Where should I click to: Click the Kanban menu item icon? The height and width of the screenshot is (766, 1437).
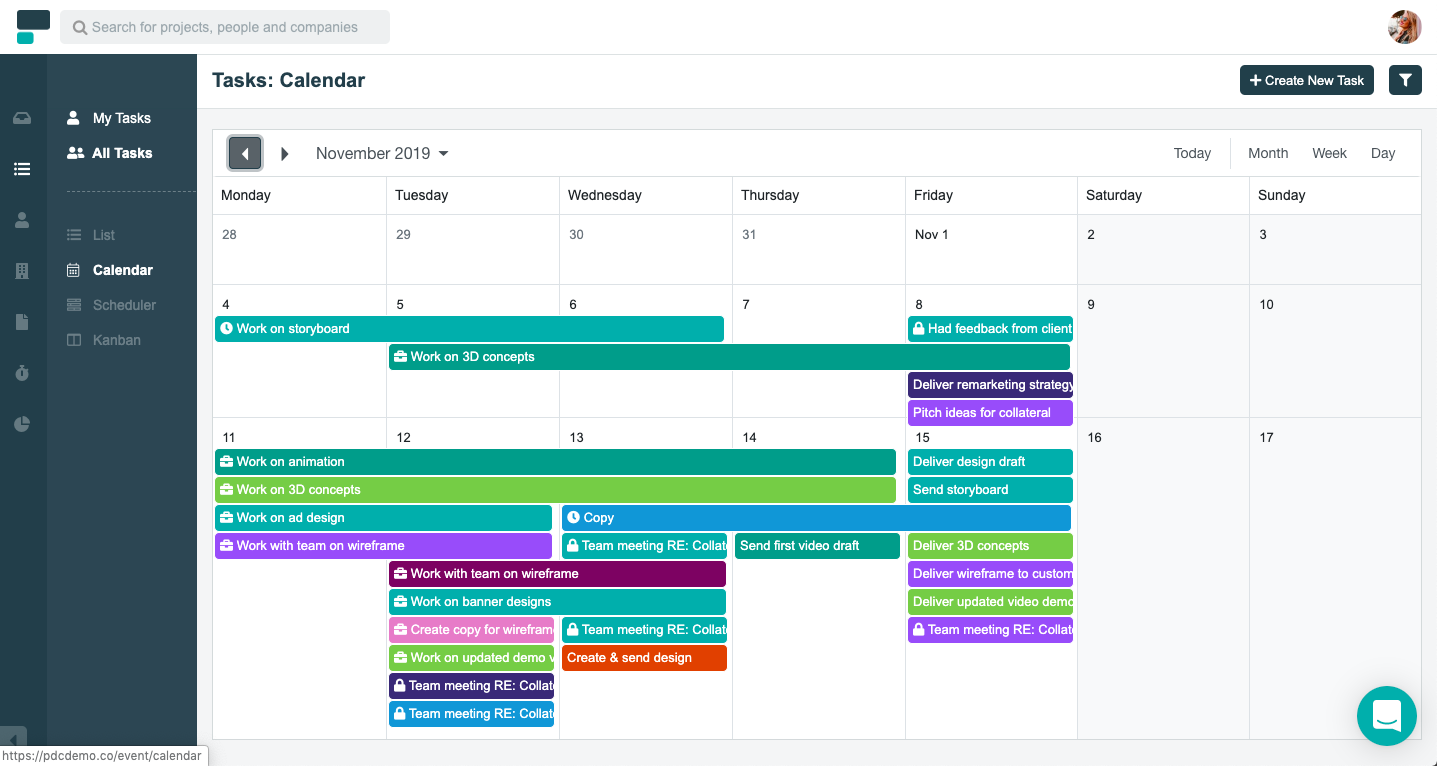(73, 340)
